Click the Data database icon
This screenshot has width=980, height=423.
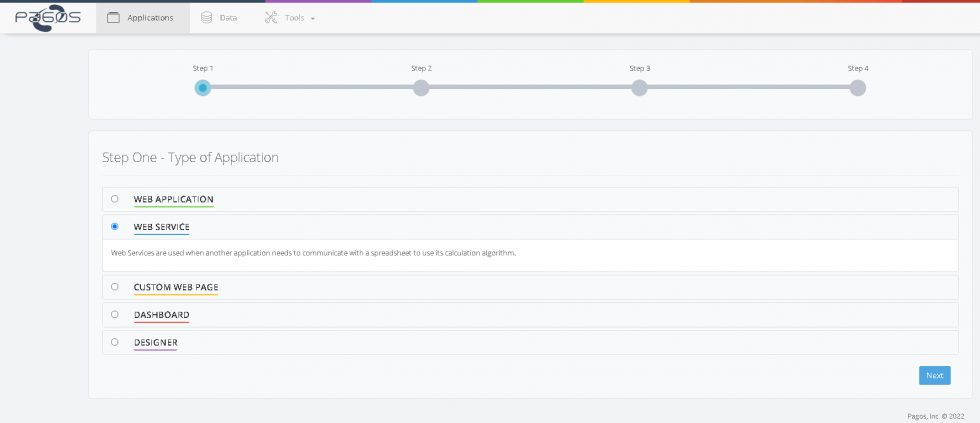click(207, 18)
